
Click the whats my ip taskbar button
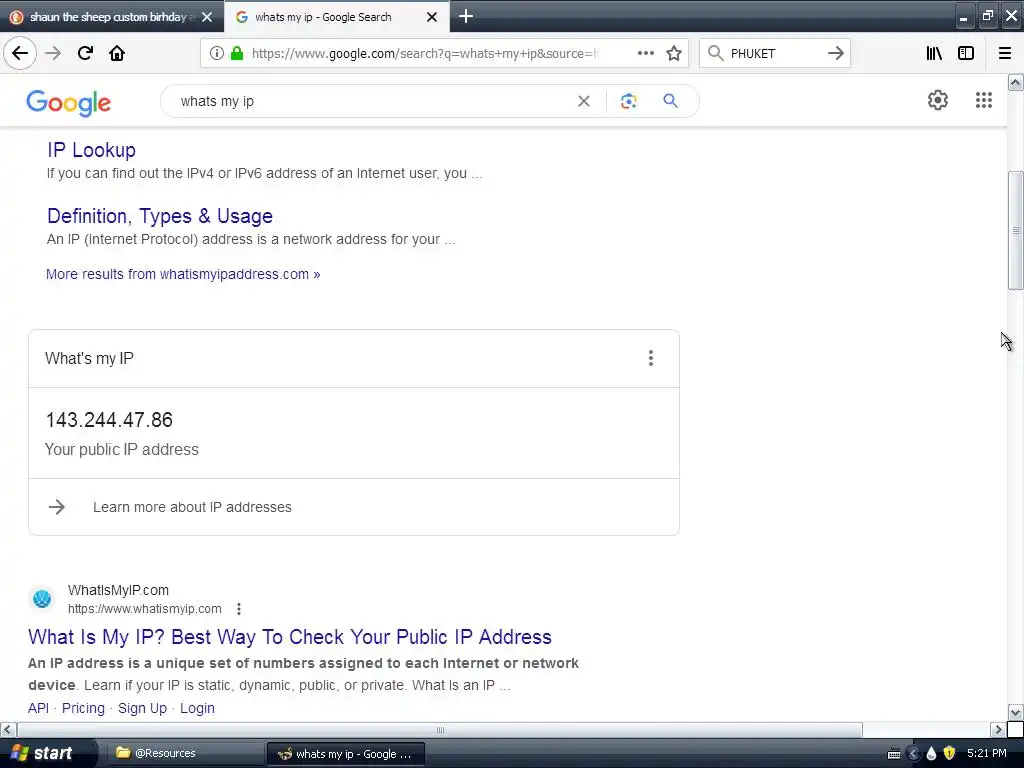pos(345,754)
